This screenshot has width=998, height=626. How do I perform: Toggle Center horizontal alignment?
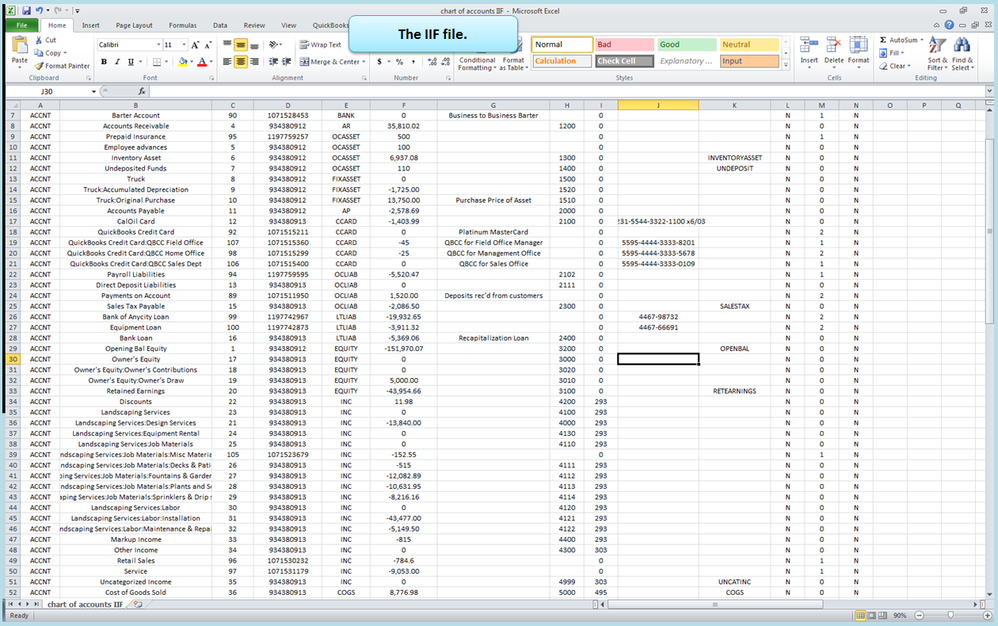[241, 62]
